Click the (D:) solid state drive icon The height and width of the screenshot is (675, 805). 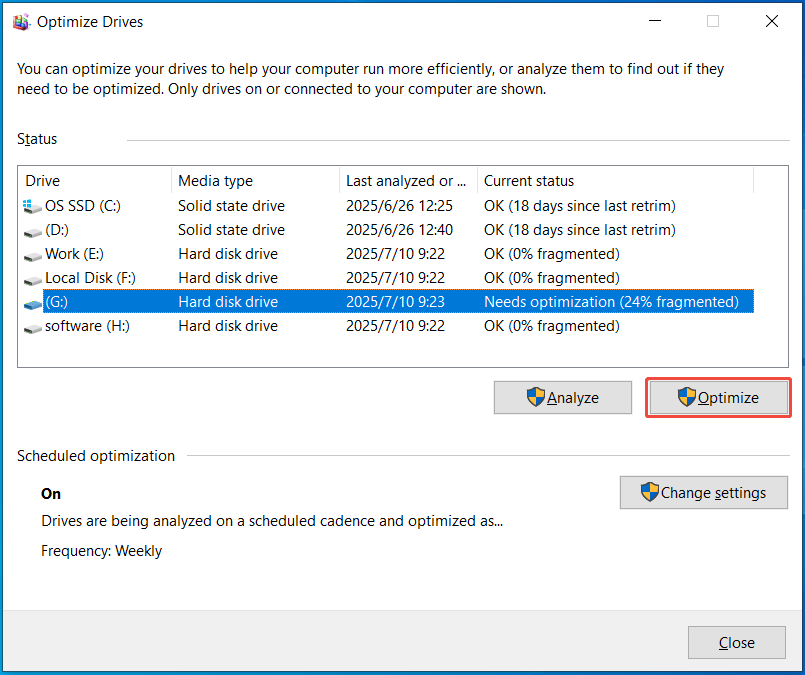tap(32, 230)
